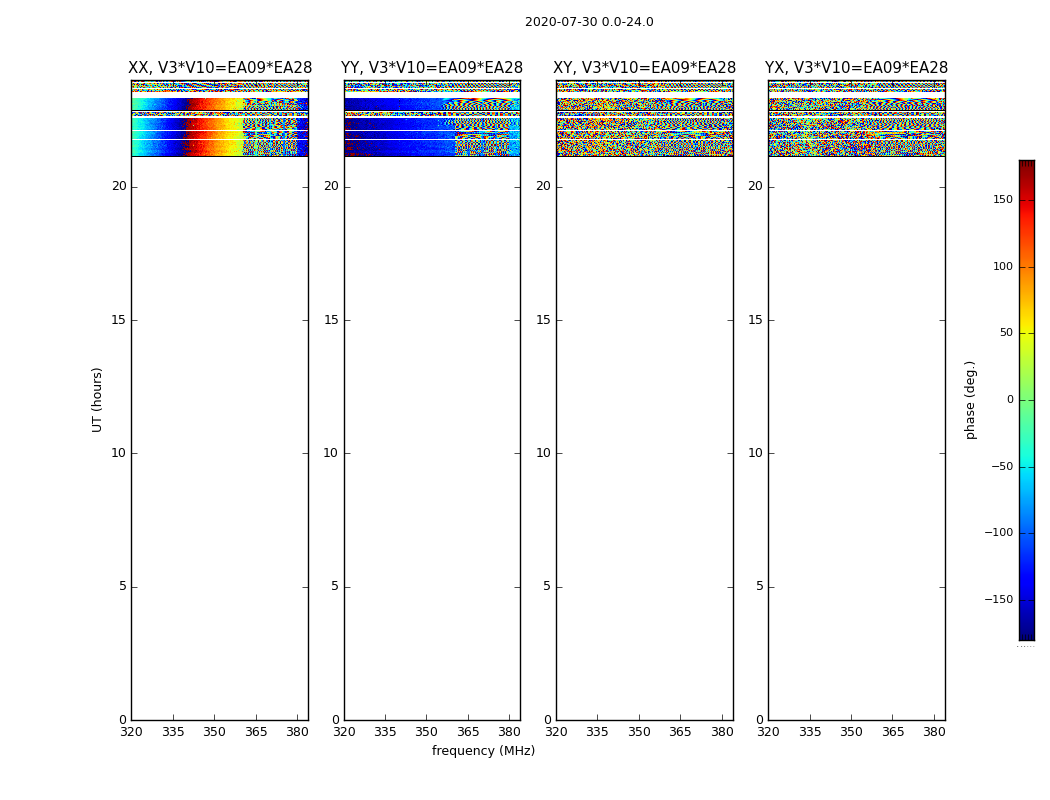Click the 10 hour tick left of XX panel
This screenshot has height=800, width=1050.
pos(119,453)
